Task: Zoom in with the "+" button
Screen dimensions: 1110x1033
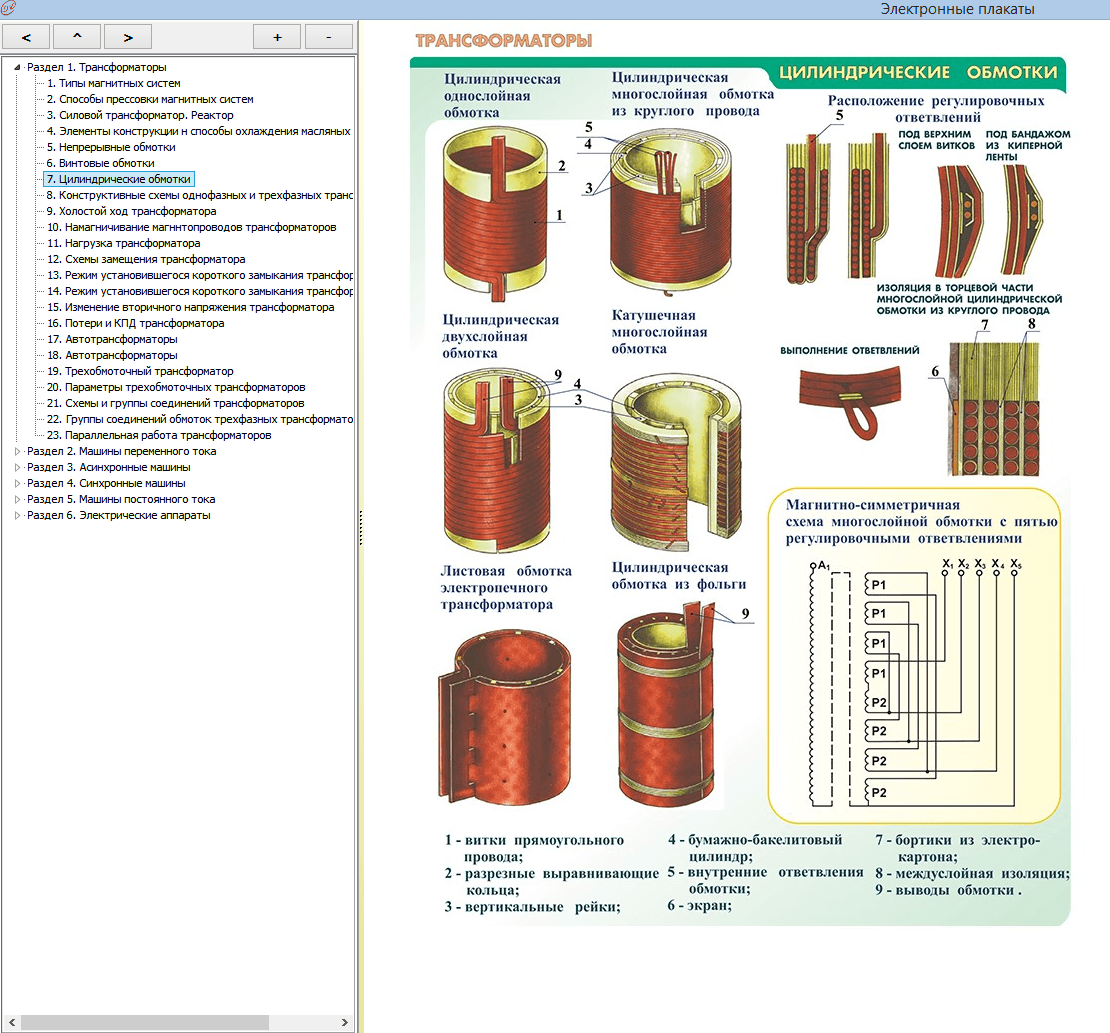Action: click(277, 37)
